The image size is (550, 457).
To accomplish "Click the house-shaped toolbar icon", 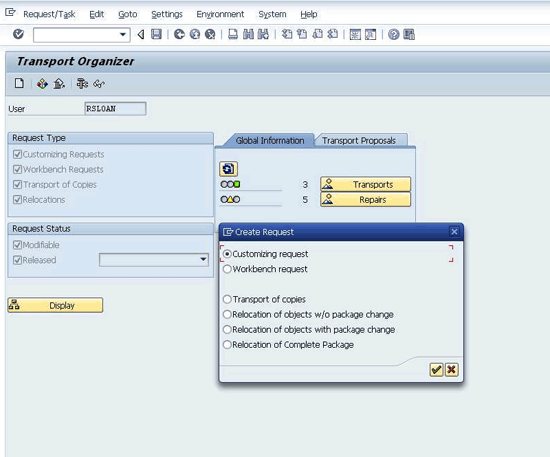I will [59, 84].
